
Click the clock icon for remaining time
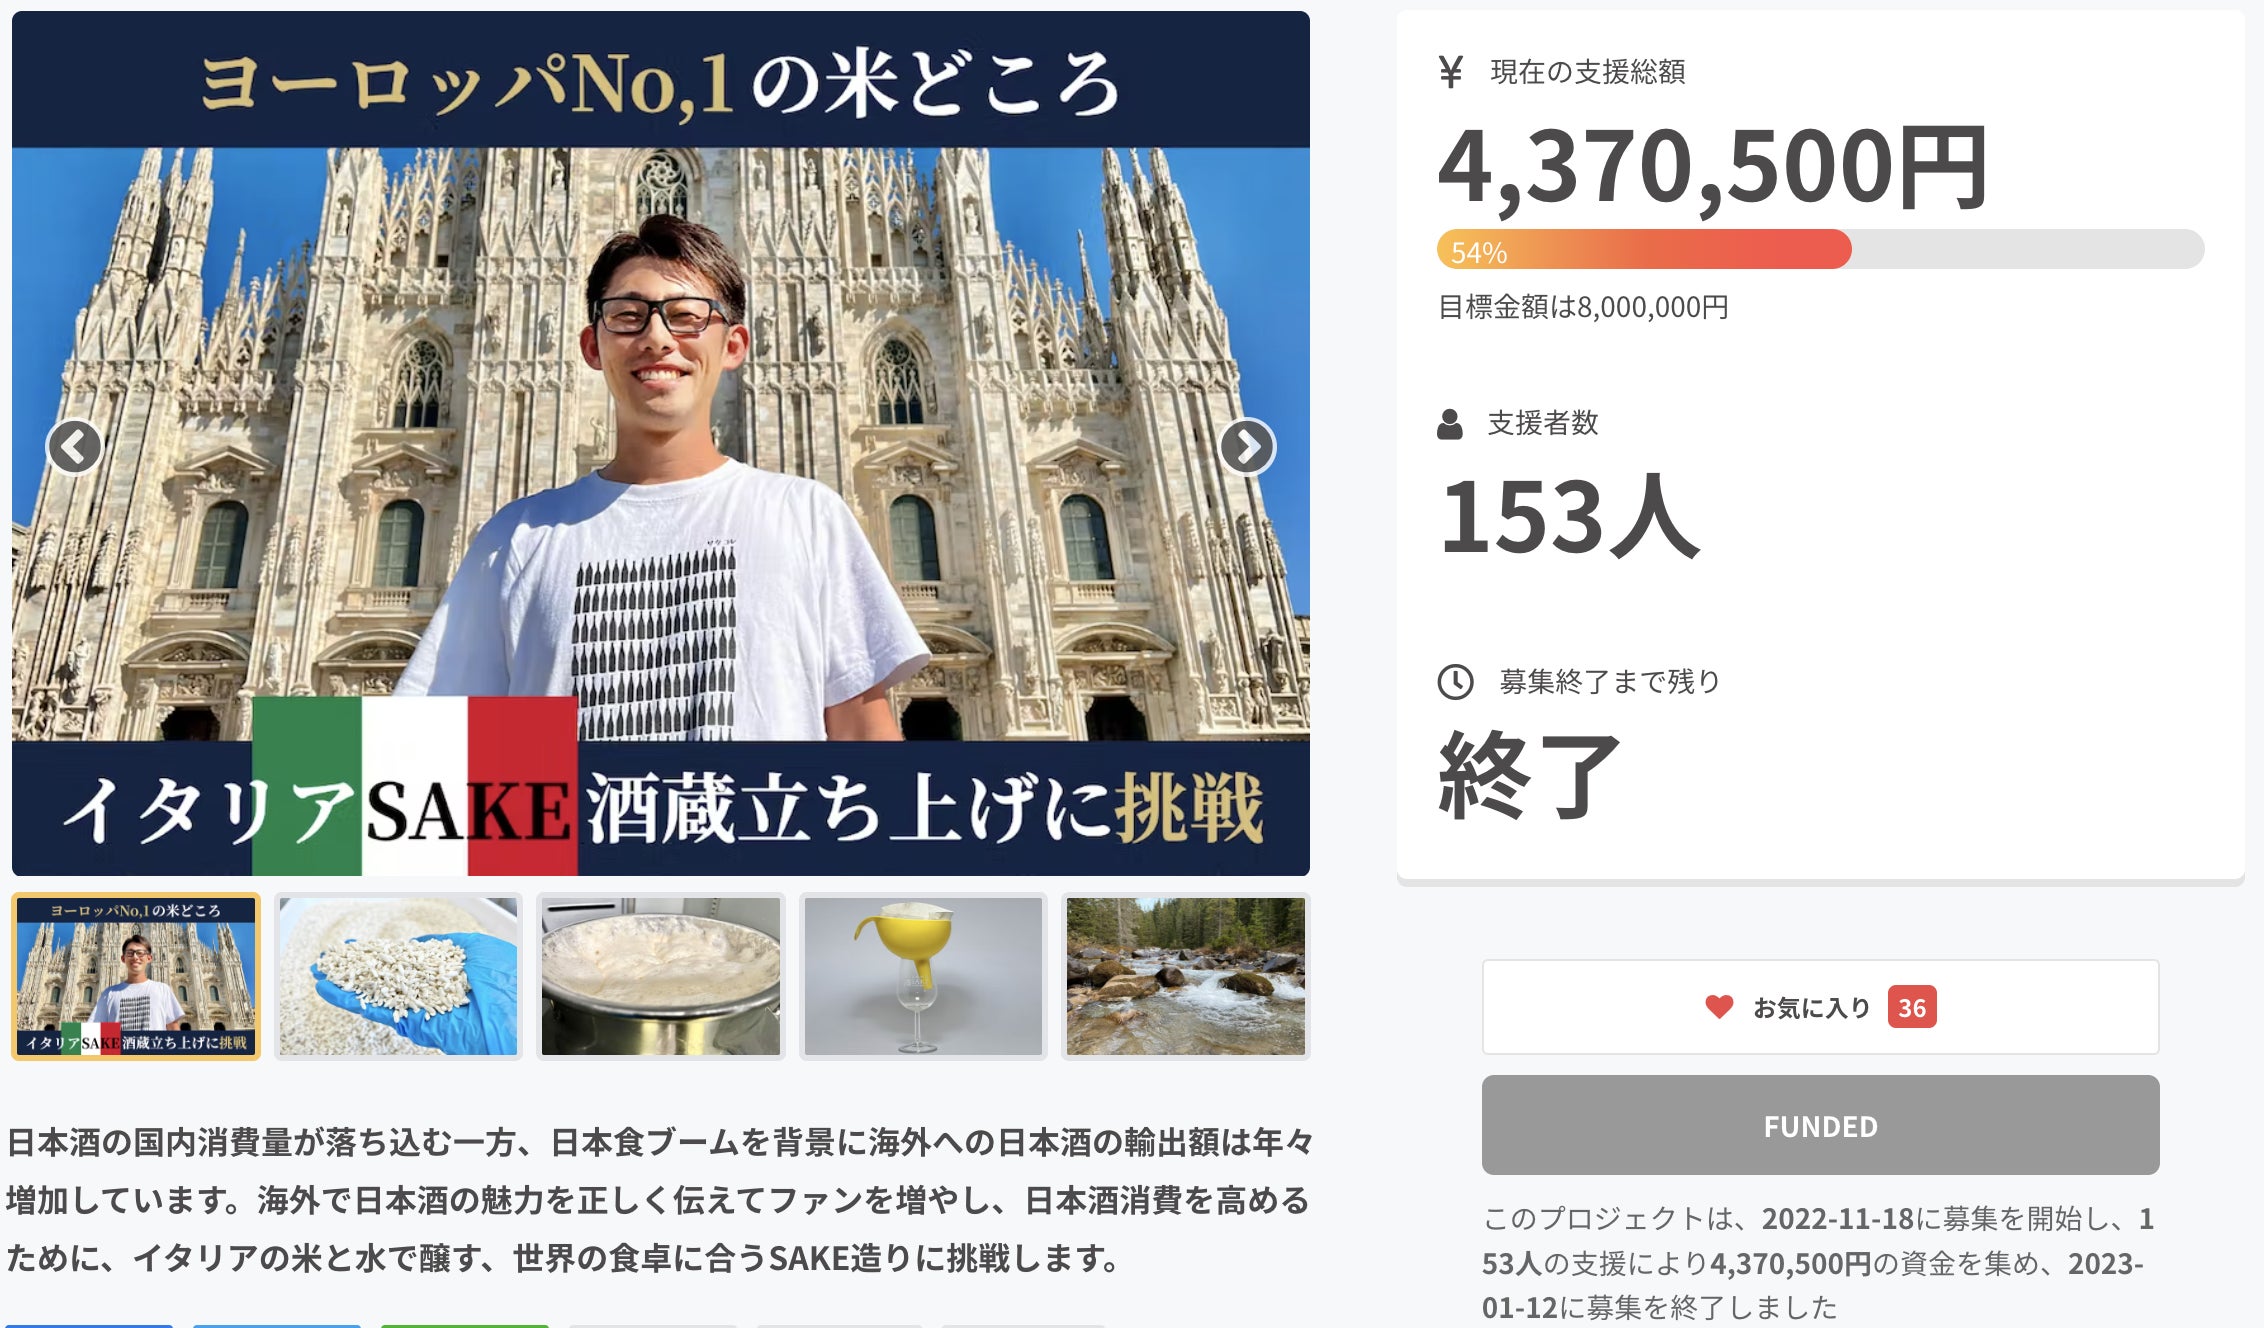[1455, 682]
